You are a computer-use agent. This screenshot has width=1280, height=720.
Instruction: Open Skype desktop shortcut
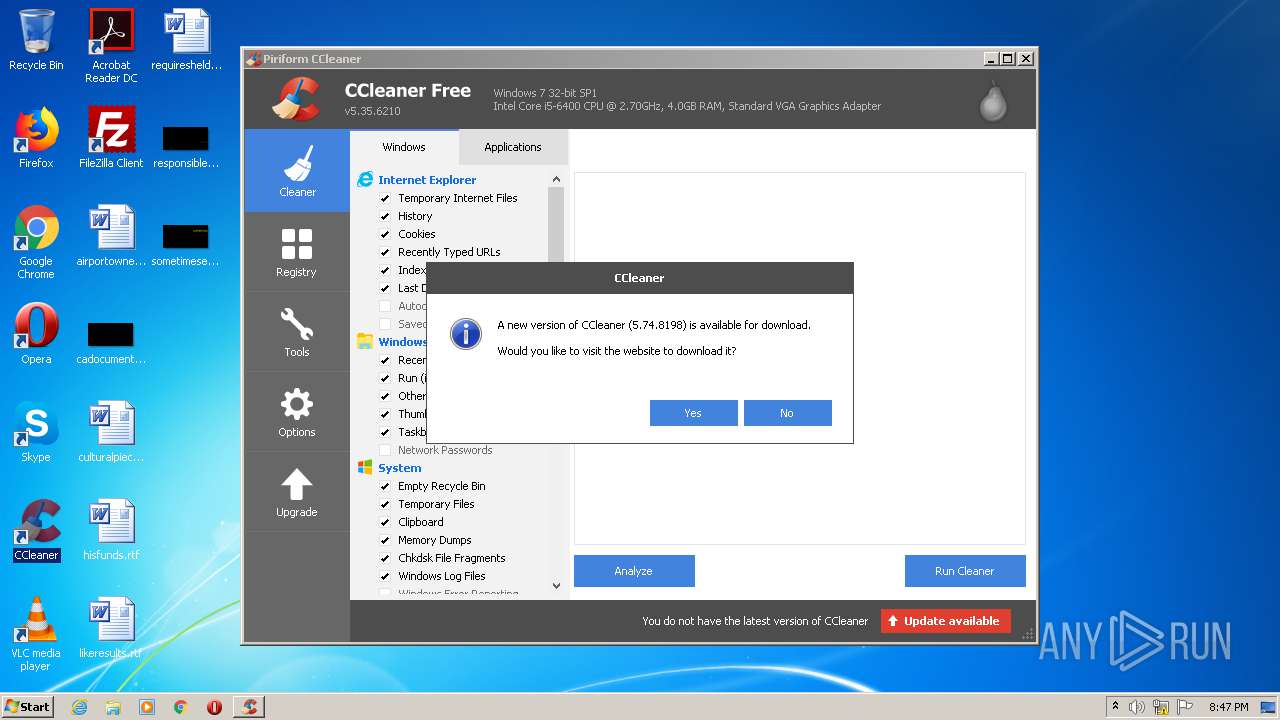(36, 432)
